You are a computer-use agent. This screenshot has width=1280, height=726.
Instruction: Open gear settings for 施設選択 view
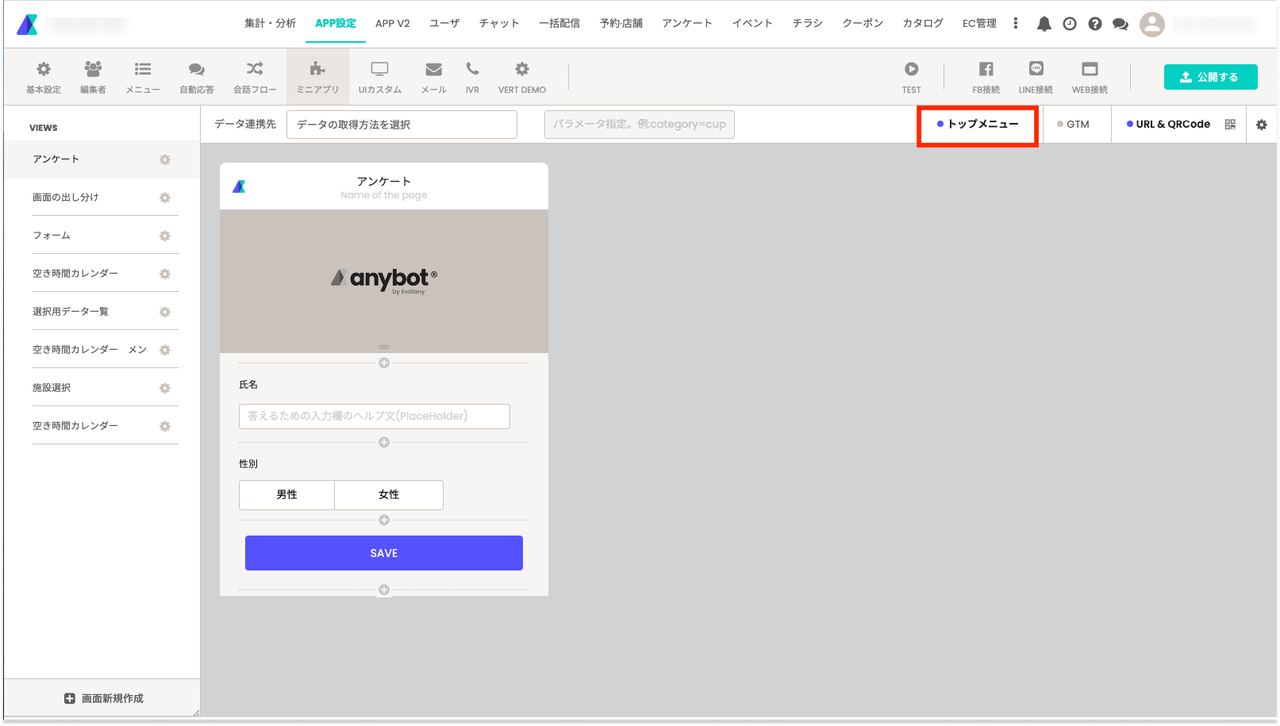165,388
